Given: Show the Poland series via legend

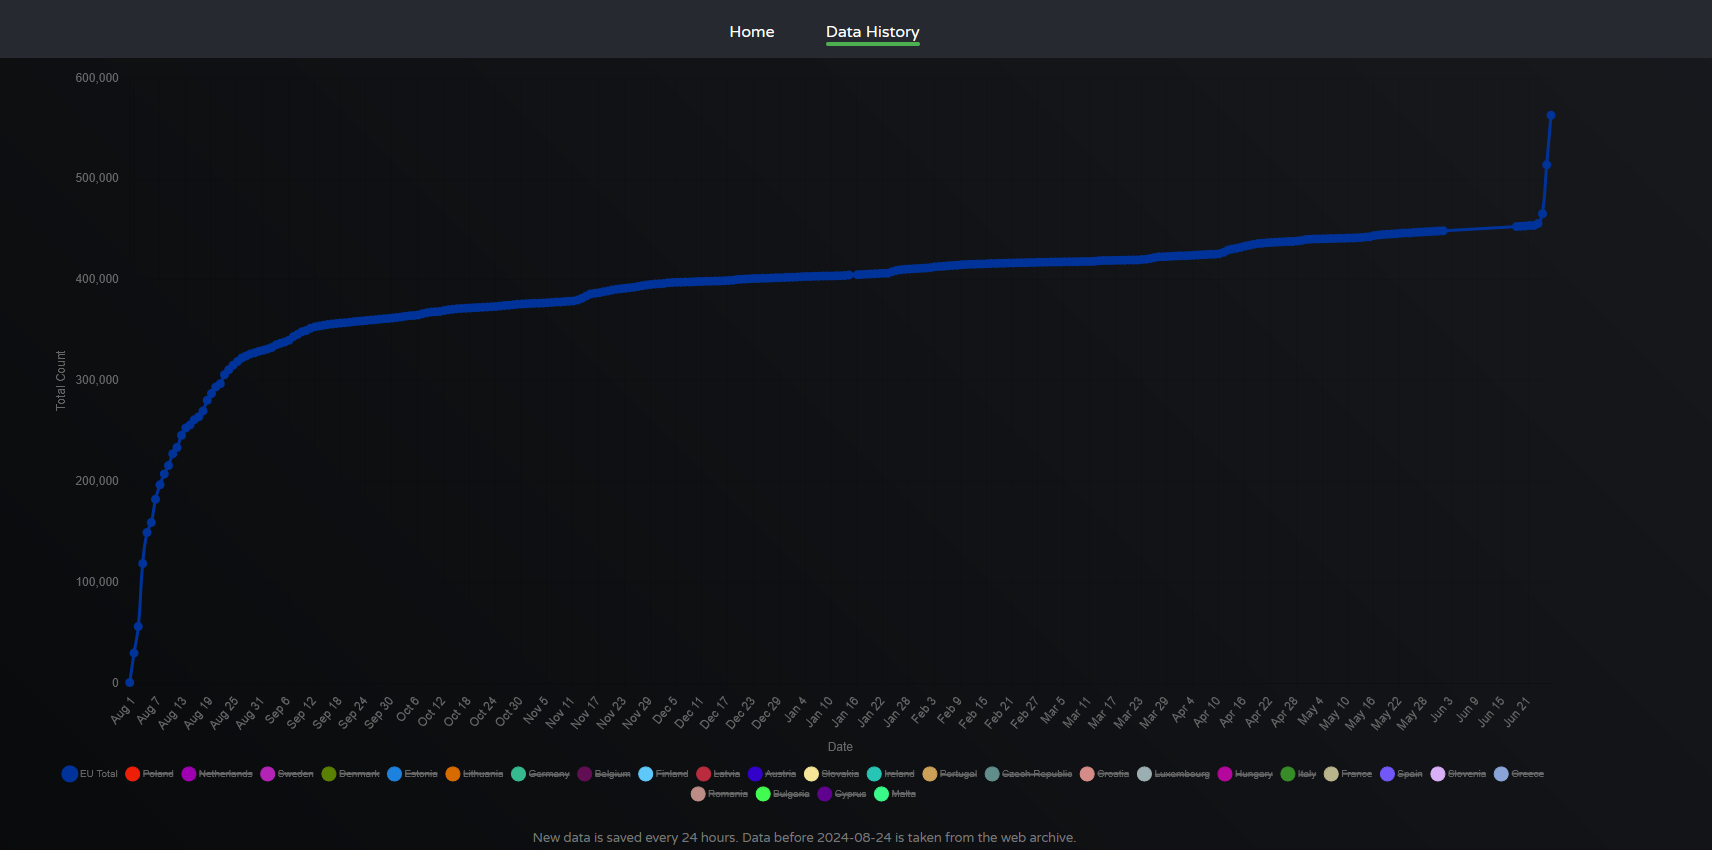Looking at the screenshot, I should pyautogui.click(x=149, y=774).
